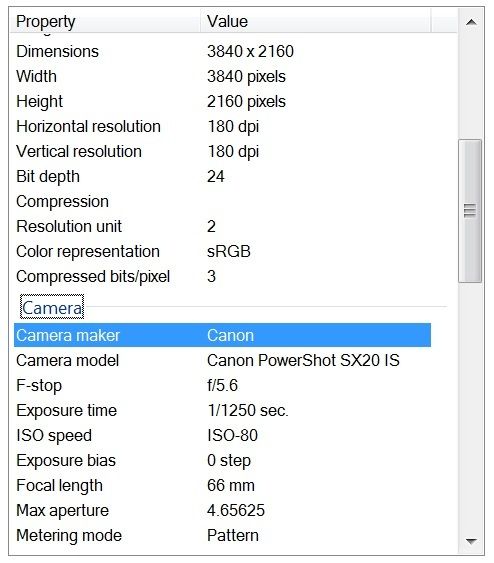Viewport: 494px width, 563px height.
Task: Select the Metering mode row
Action: point(222,535)
